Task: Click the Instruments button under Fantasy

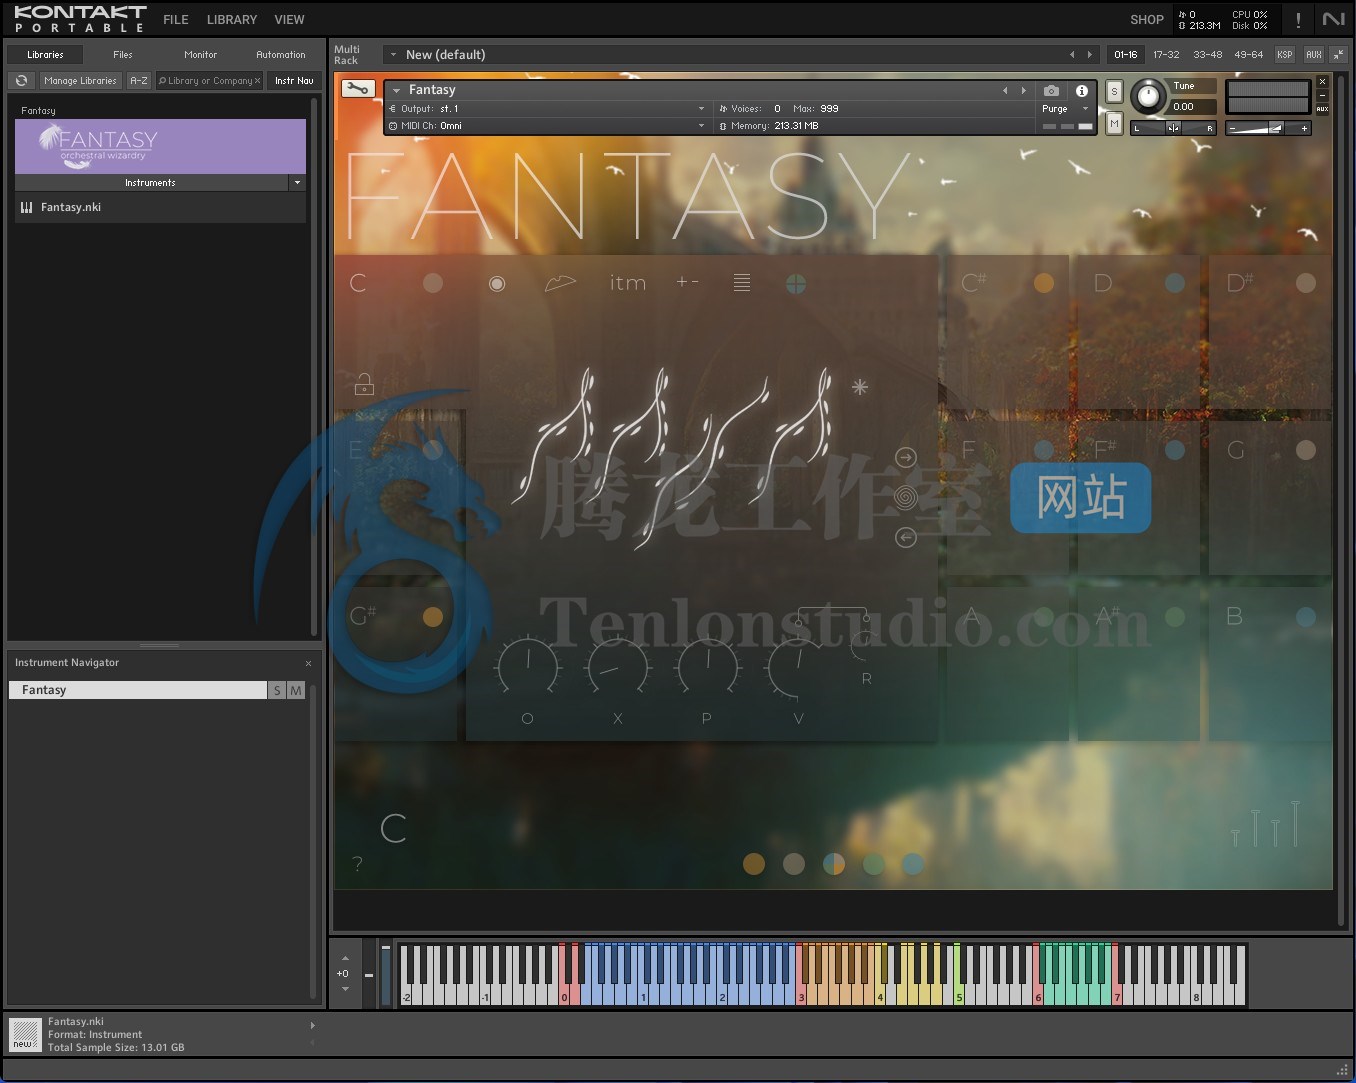Action: click(150, 183)
